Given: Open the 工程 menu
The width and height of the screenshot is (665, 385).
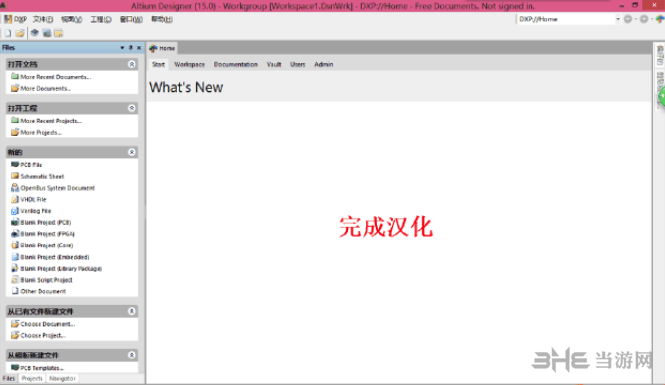Looking at the screenshot, I should point(101,19).
